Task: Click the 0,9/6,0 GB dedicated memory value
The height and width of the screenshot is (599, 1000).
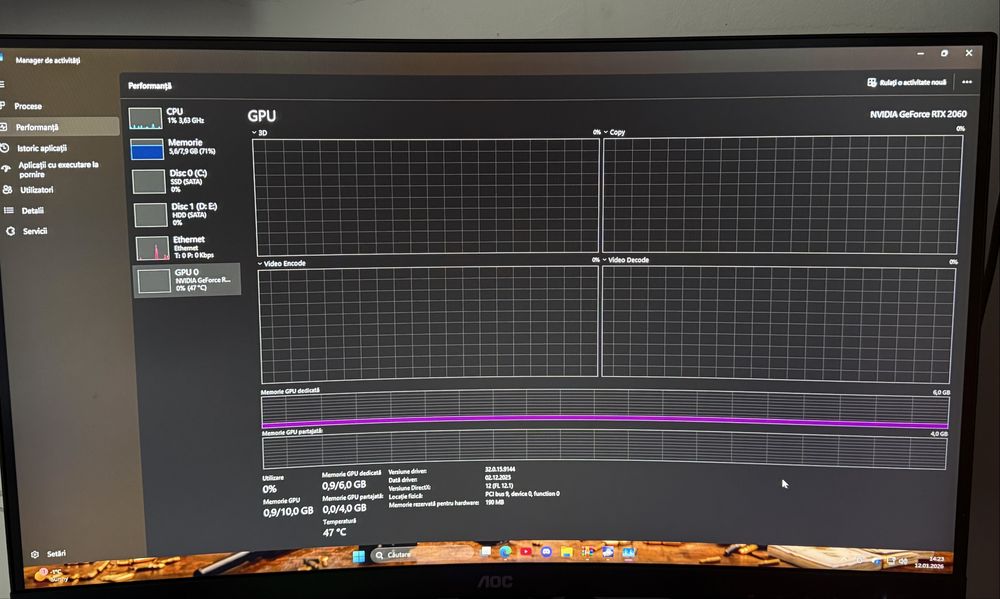Action: (x=344, y=485)
